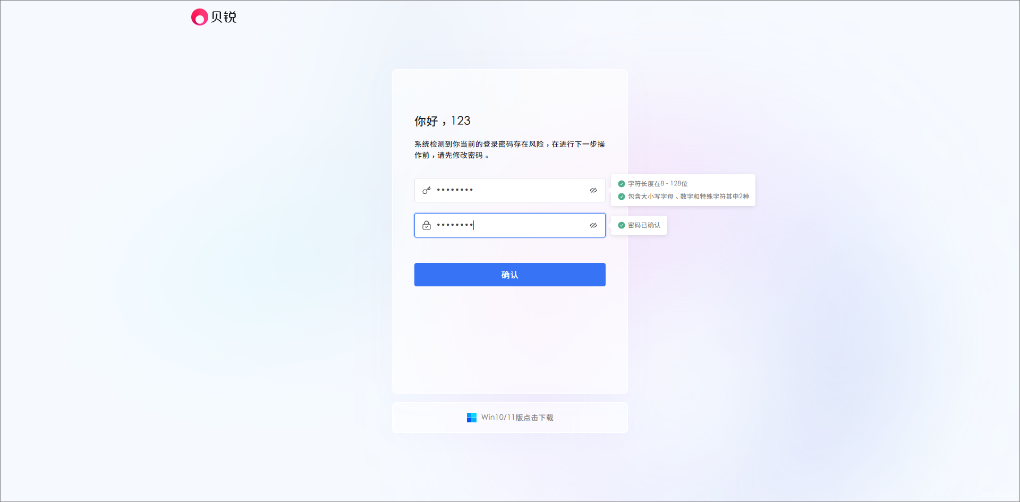Show the new password via eye icon

pyautogui.click(x=593, y=190)
